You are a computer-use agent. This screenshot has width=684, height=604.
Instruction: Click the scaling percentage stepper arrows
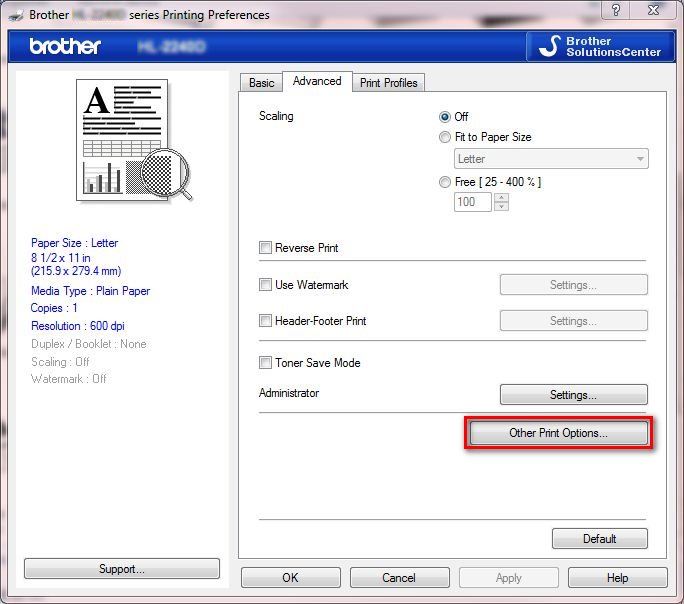(502, 202)
